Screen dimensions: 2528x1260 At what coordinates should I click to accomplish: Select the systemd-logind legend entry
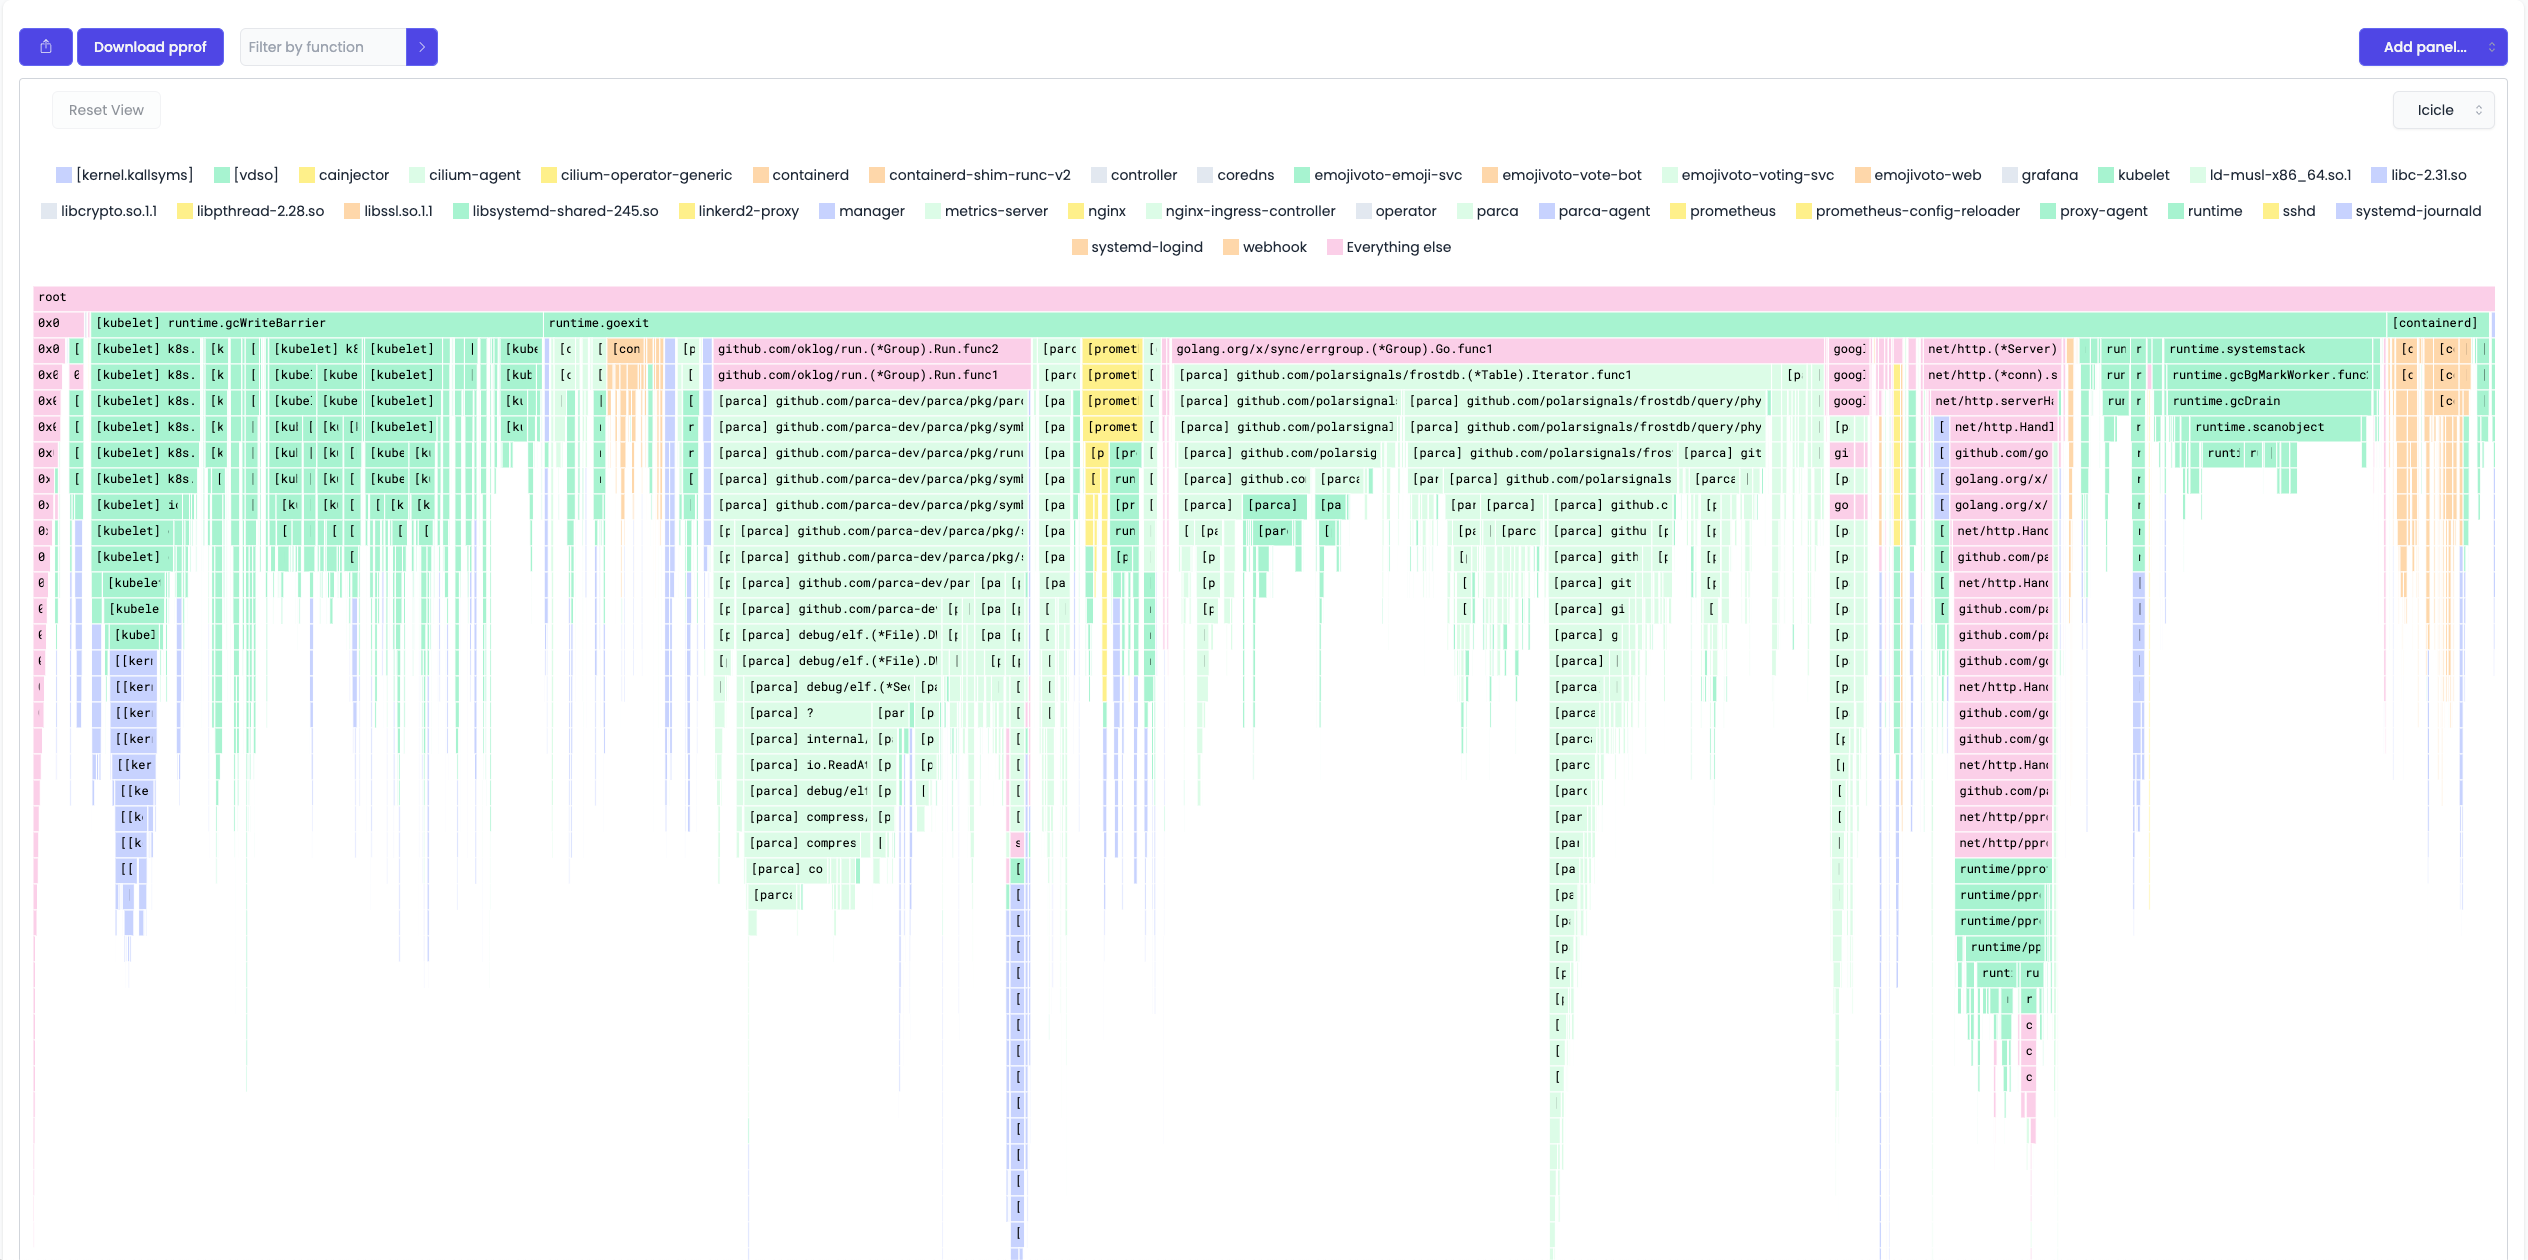[1137, 247]
